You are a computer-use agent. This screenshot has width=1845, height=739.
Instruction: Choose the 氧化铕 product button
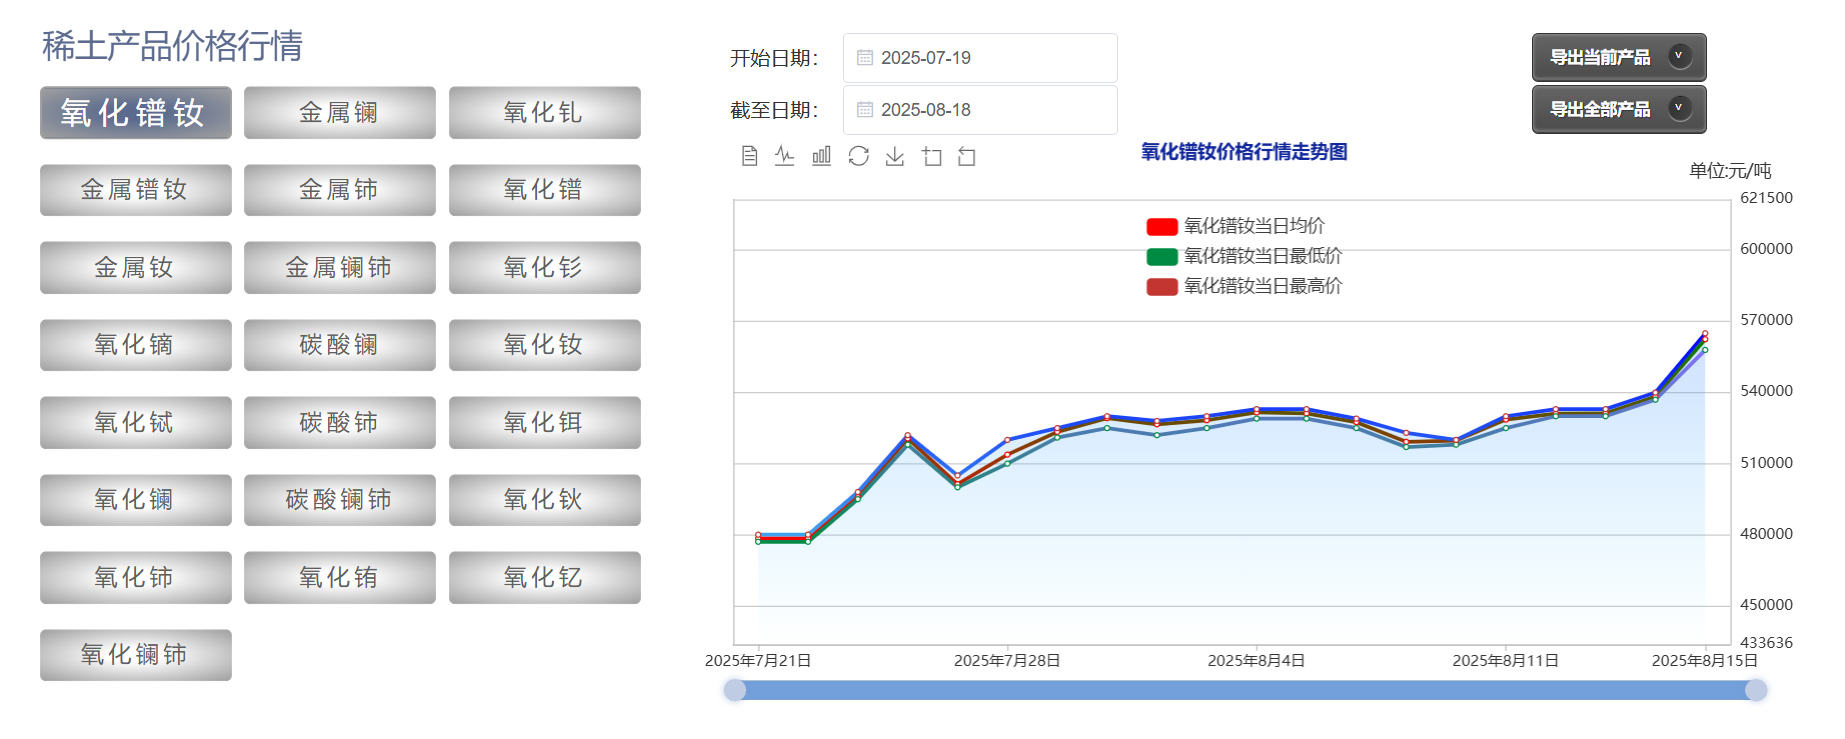[340, 578]
